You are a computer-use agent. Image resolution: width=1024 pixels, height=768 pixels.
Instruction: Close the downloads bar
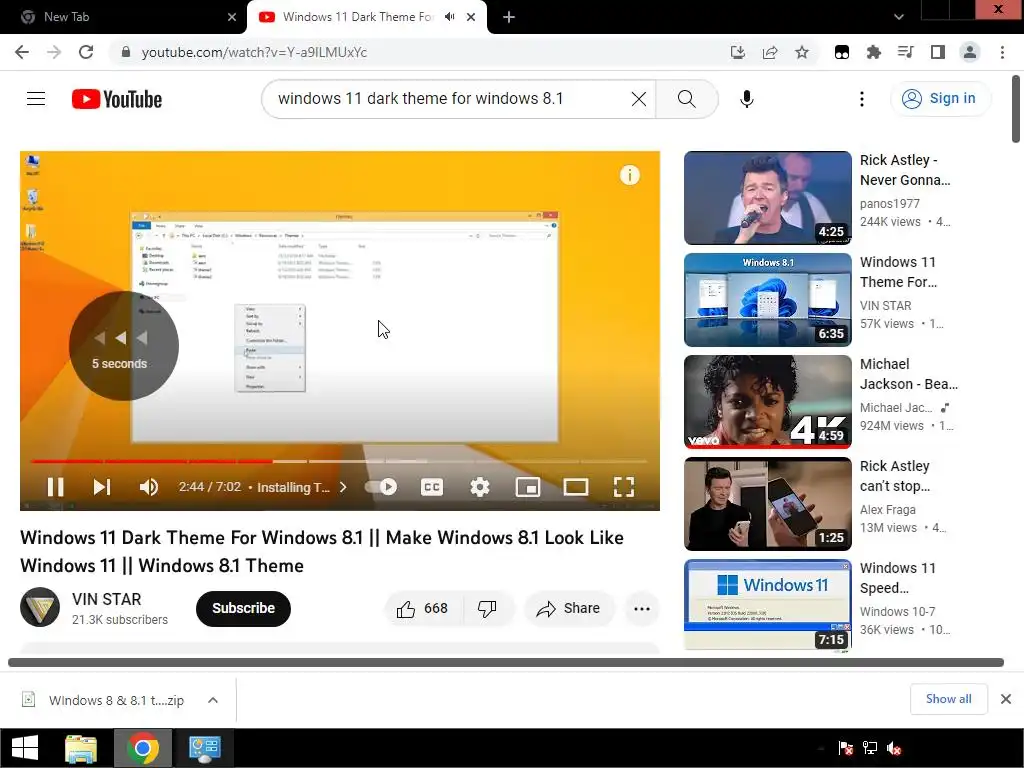[x=1006, y=699]
